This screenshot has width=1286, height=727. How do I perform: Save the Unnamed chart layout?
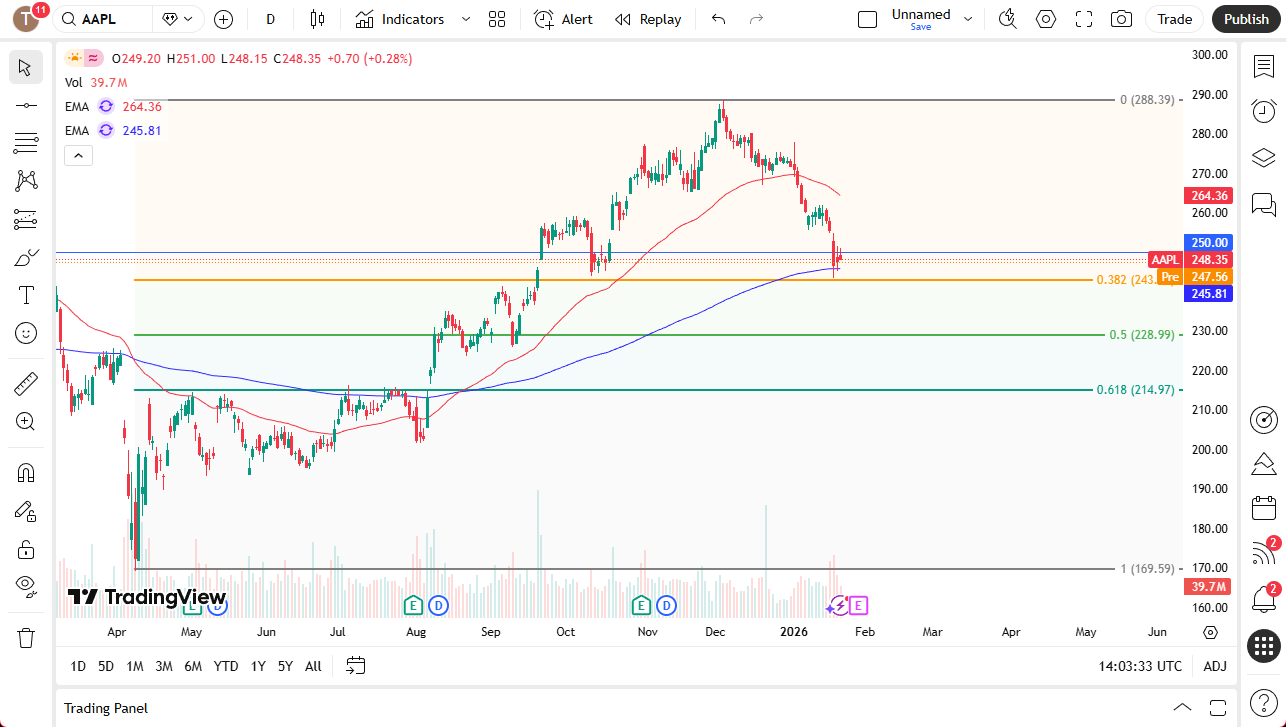pyautogui.click(x=921, y=19)
